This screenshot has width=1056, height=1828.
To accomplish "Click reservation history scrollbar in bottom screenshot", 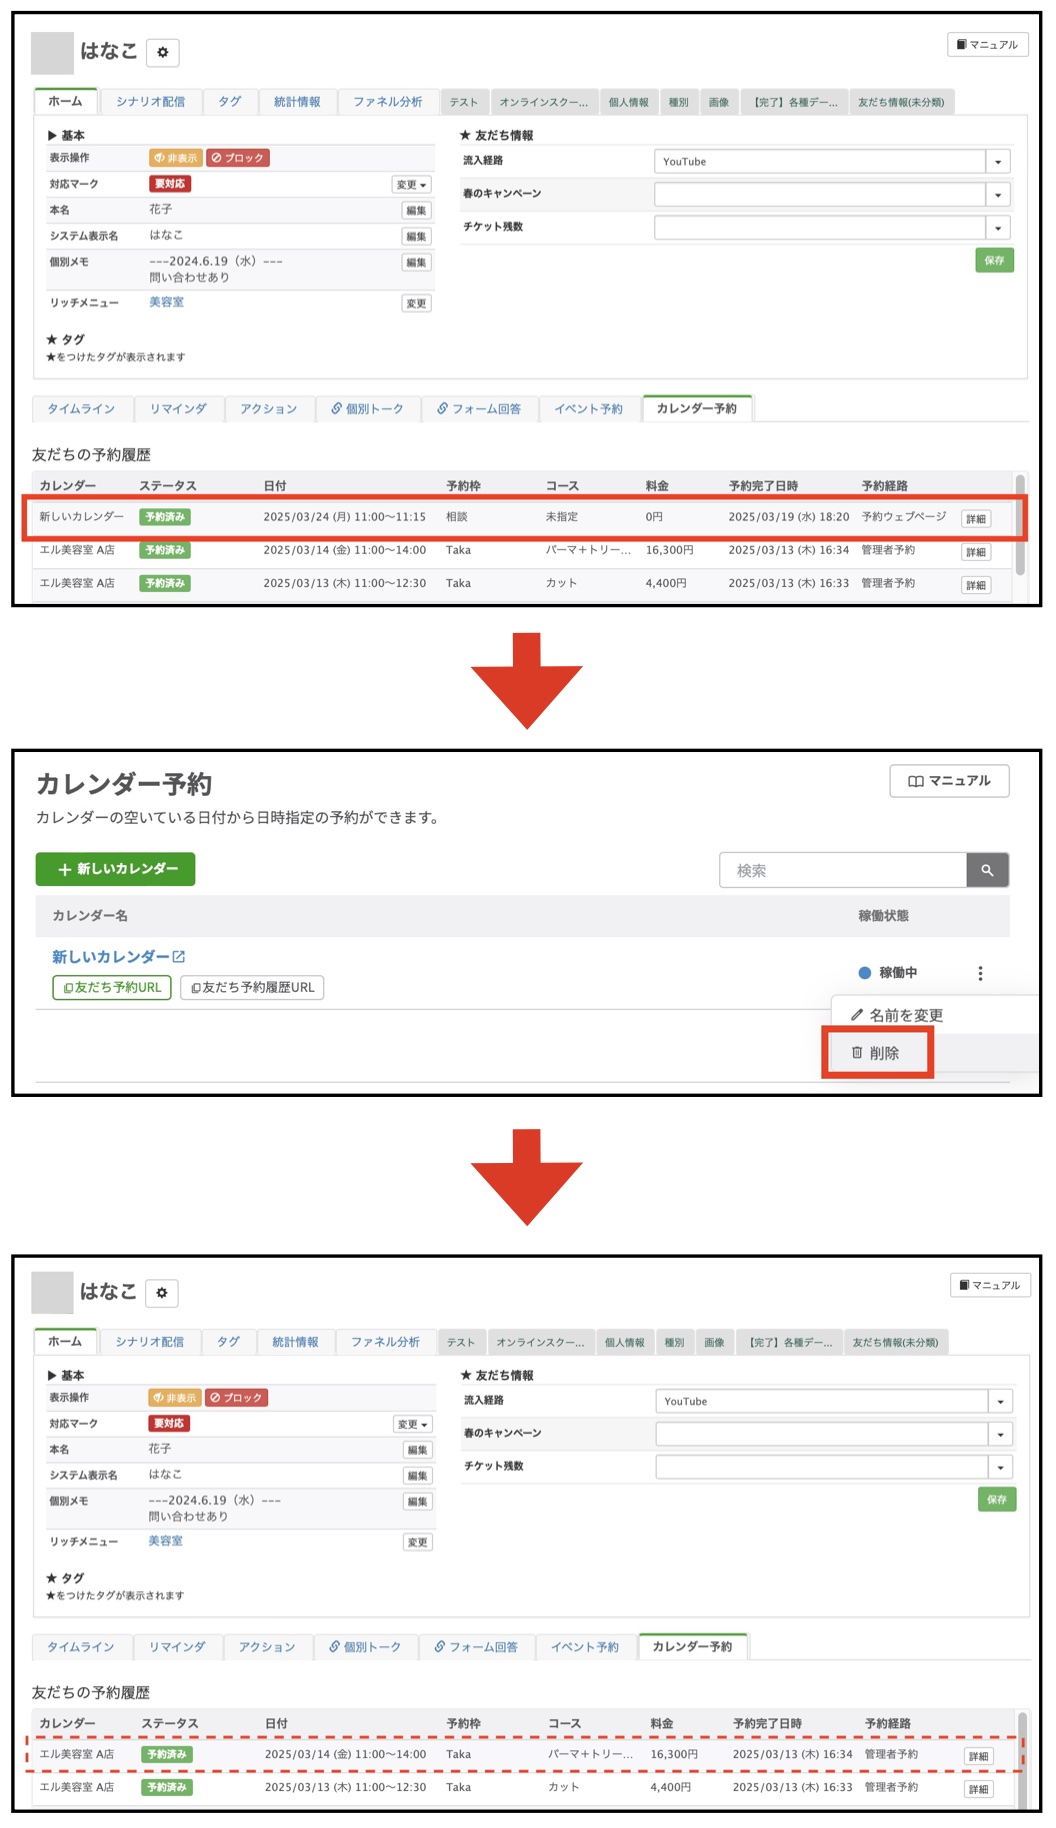I will click(1022, 1760).
